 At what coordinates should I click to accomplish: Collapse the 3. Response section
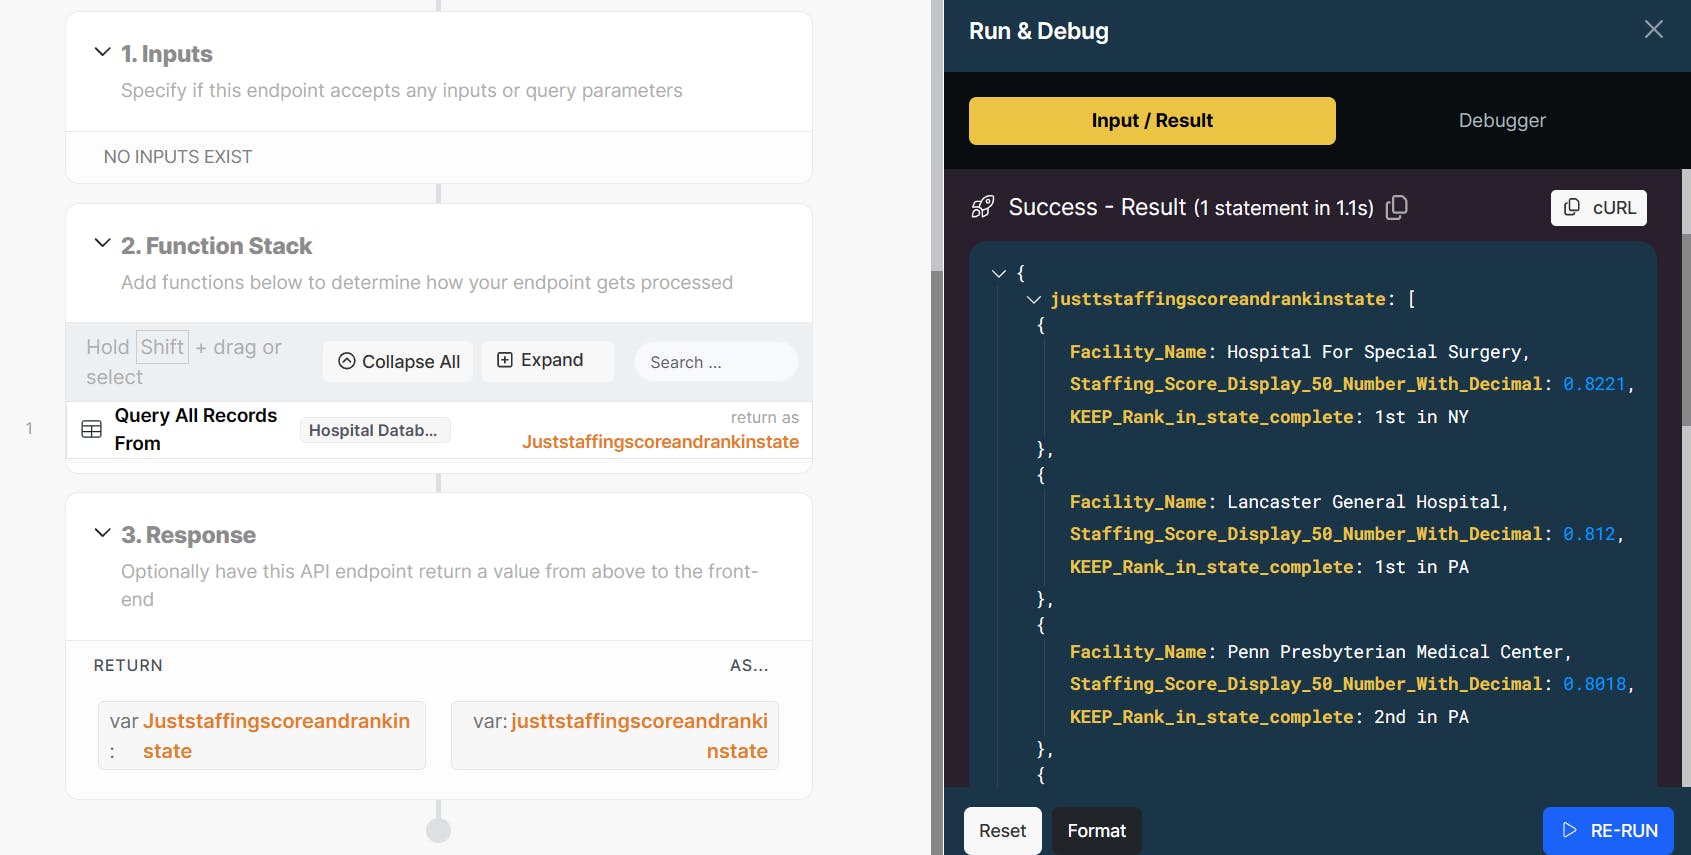coord(102,533)
